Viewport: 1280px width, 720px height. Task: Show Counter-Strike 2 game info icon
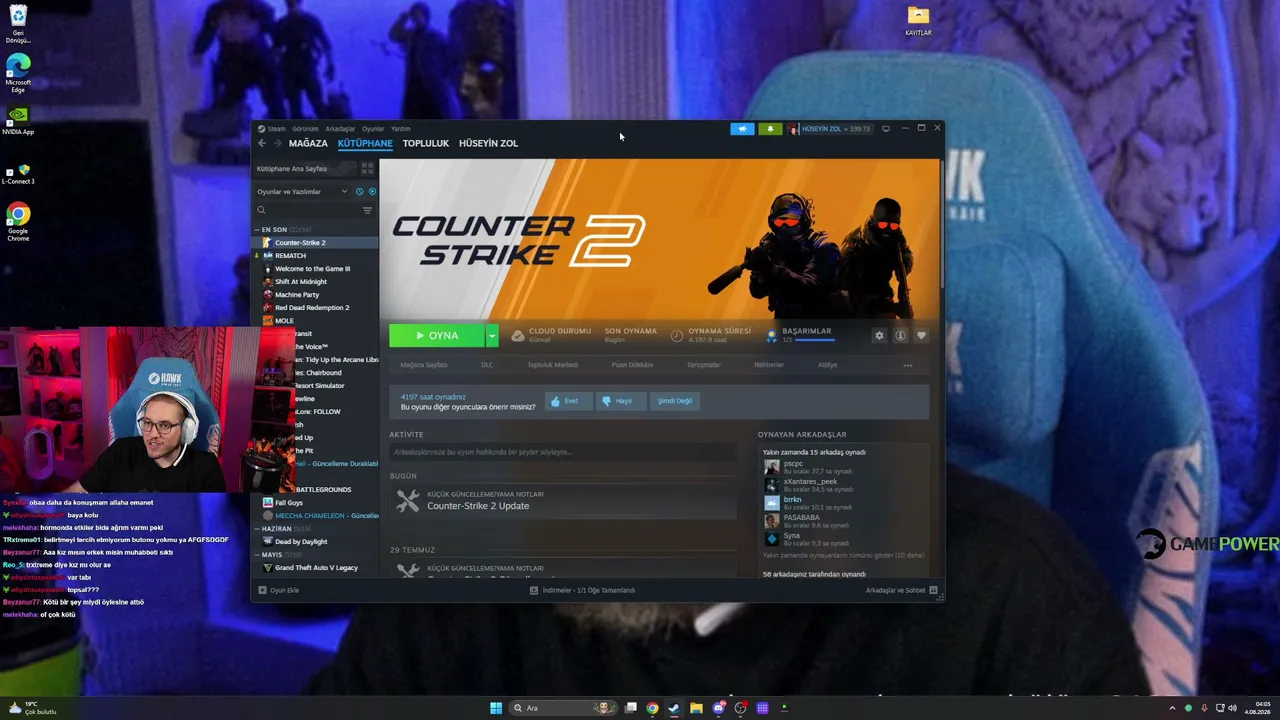click(900, 335)
